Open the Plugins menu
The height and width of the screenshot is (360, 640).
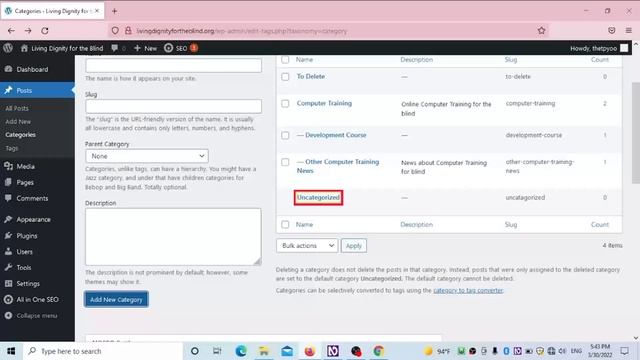27,236
